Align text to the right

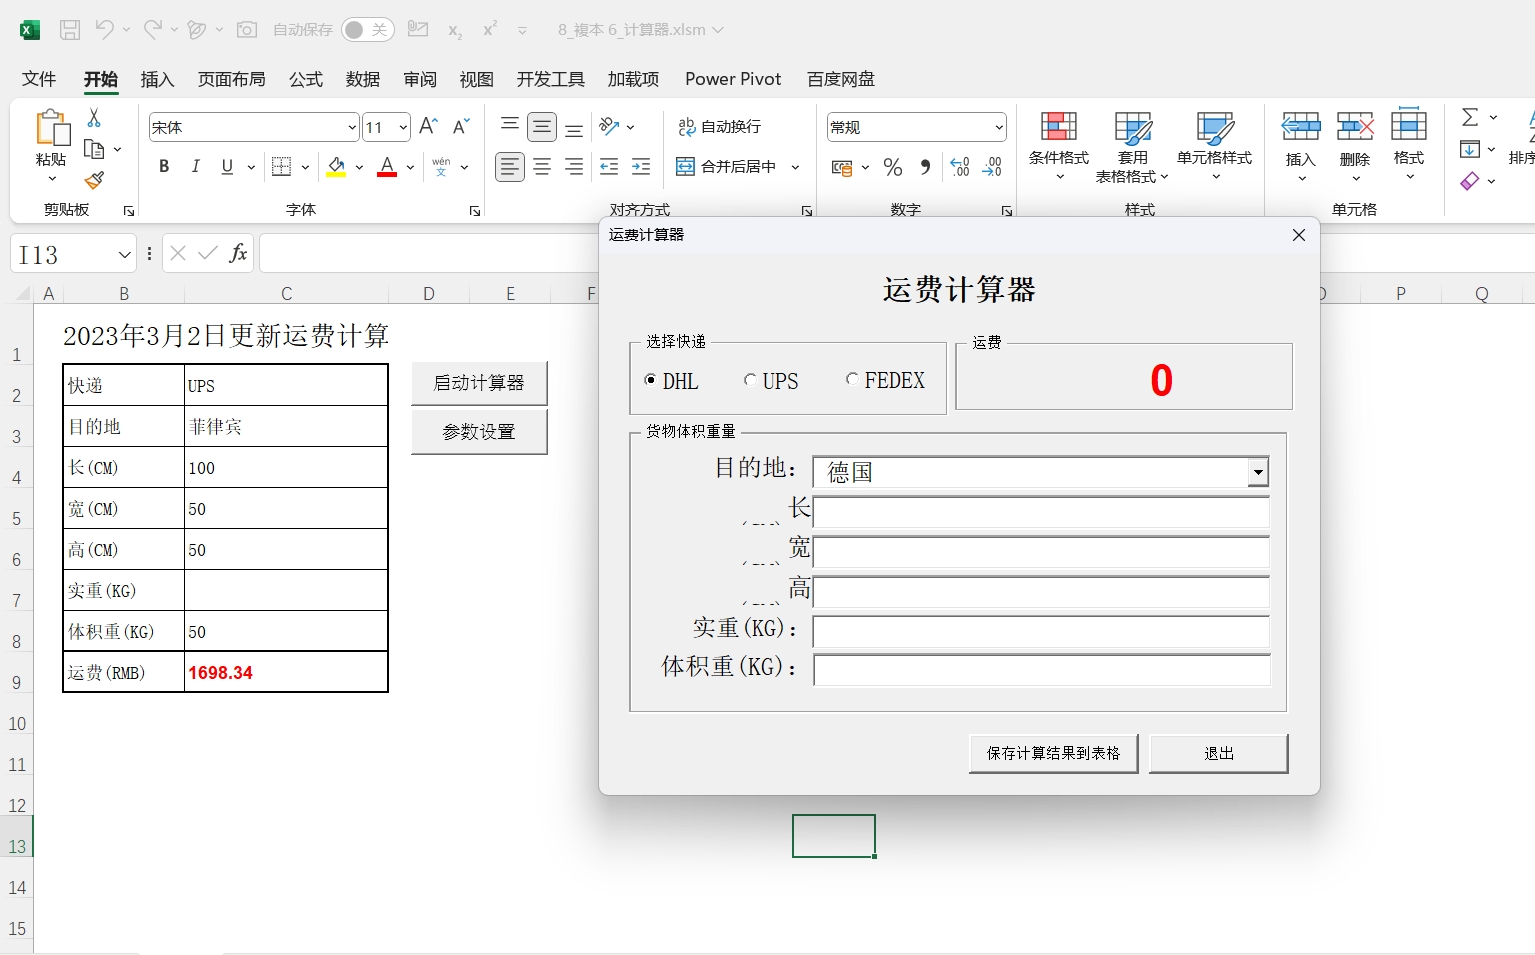coord(574,167)
